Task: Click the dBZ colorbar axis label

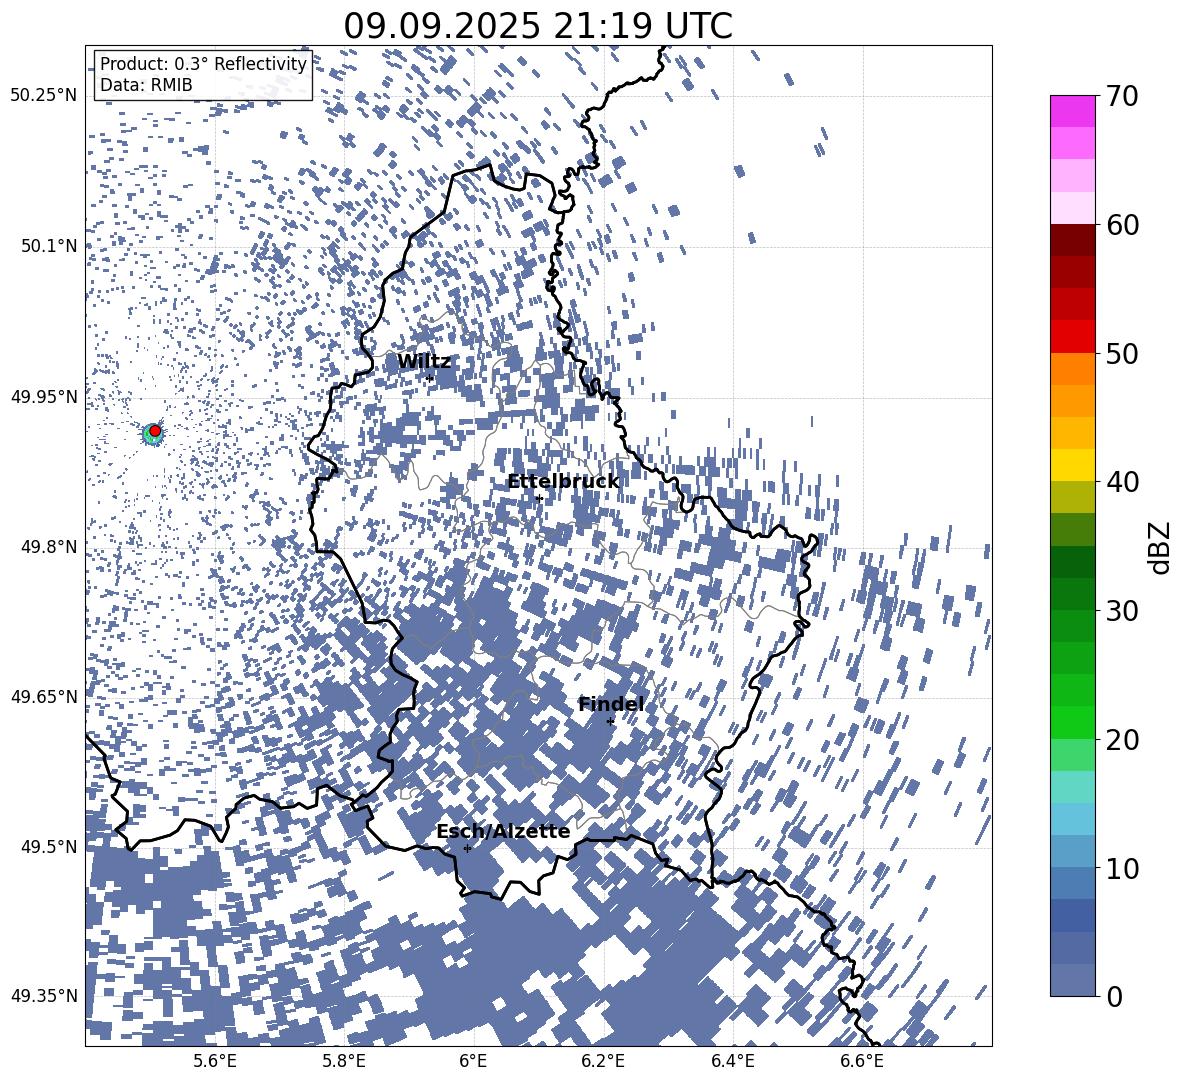Action: [1160, 547]
